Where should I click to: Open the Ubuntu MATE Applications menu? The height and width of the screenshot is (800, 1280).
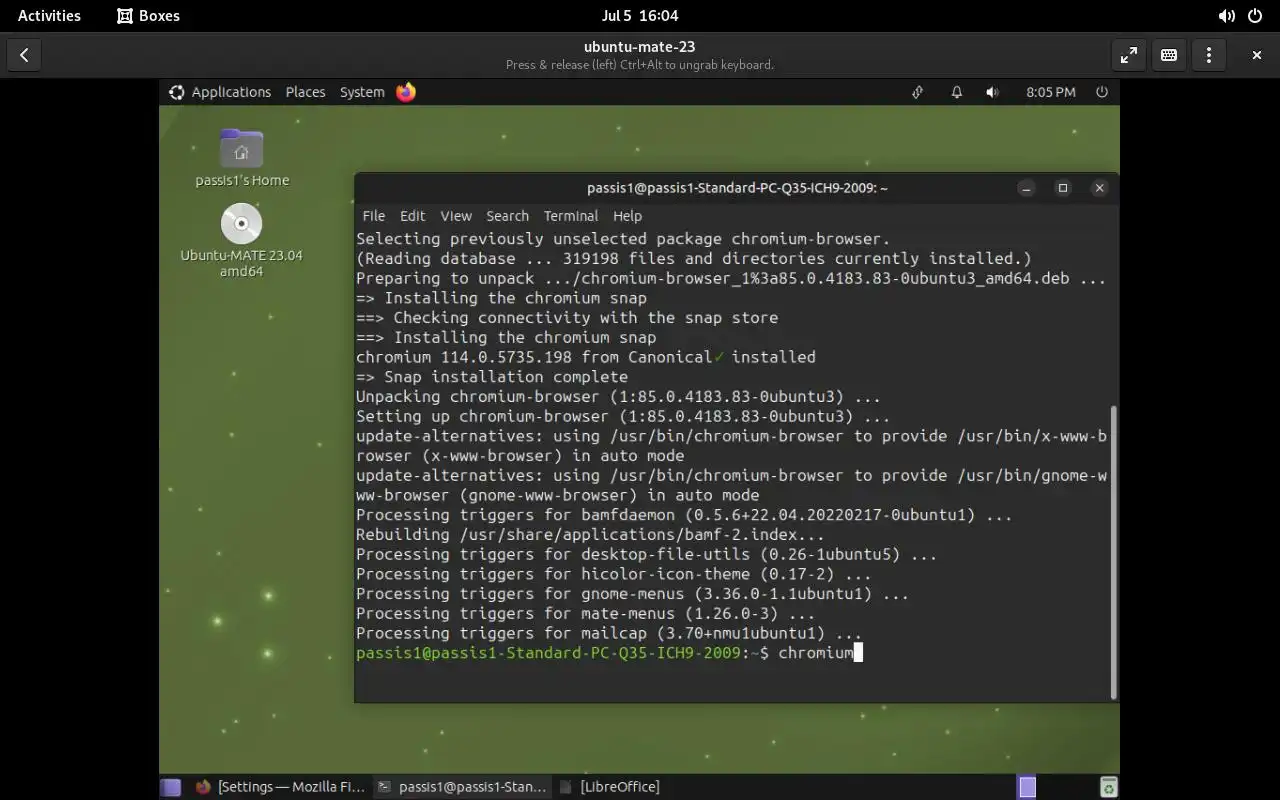pos(220,92)
